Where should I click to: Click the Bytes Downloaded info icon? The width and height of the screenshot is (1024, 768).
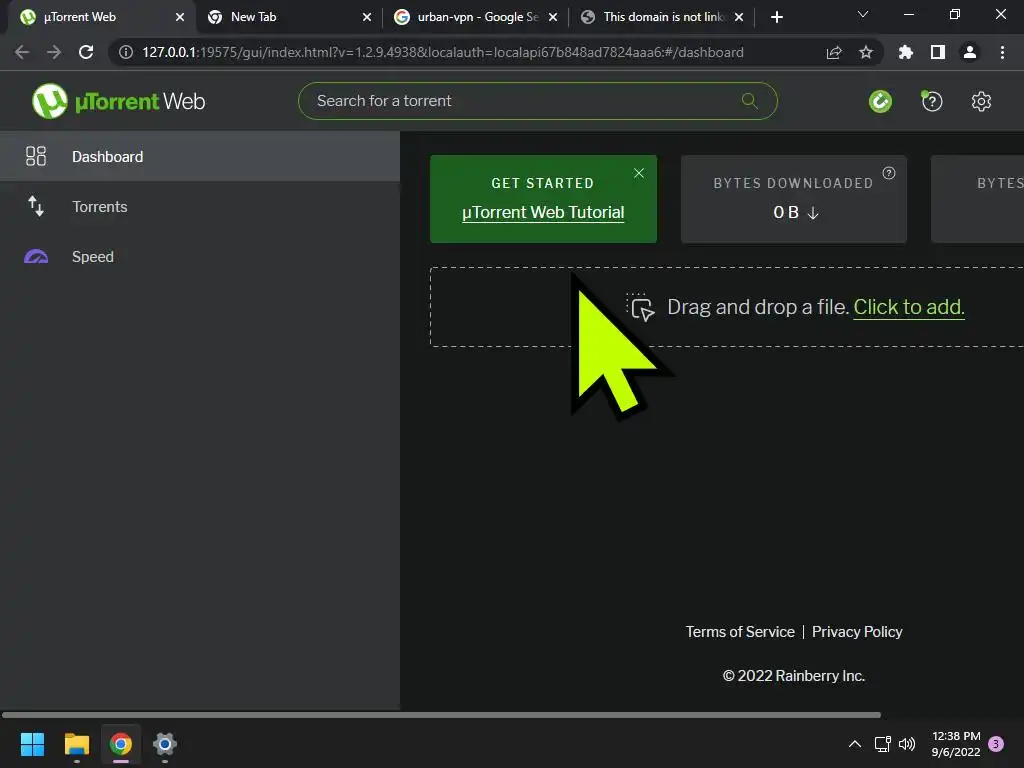889,172
